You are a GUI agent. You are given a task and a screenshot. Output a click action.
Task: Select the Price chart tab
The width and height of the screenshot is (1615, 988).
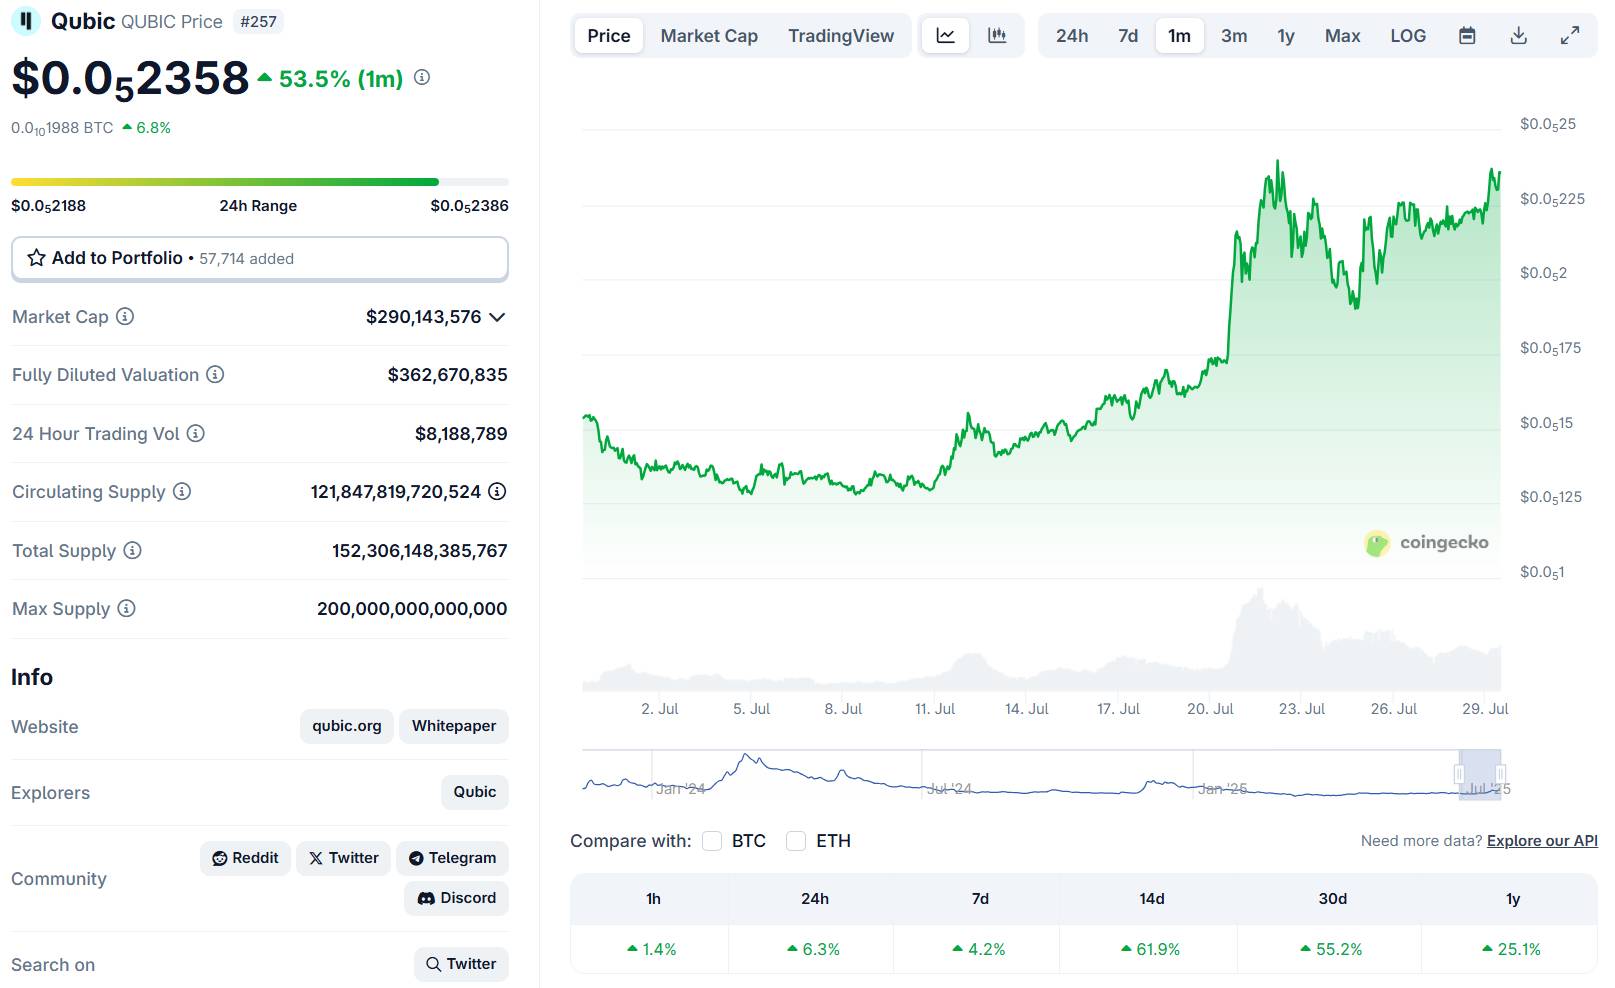[609, 36]
